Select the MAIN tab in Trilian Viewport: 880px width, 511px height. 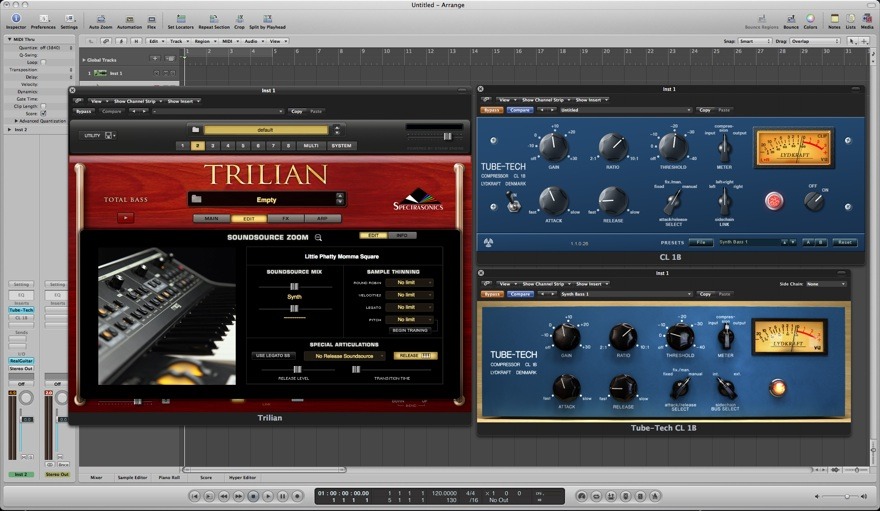click(x=212, y=218)
